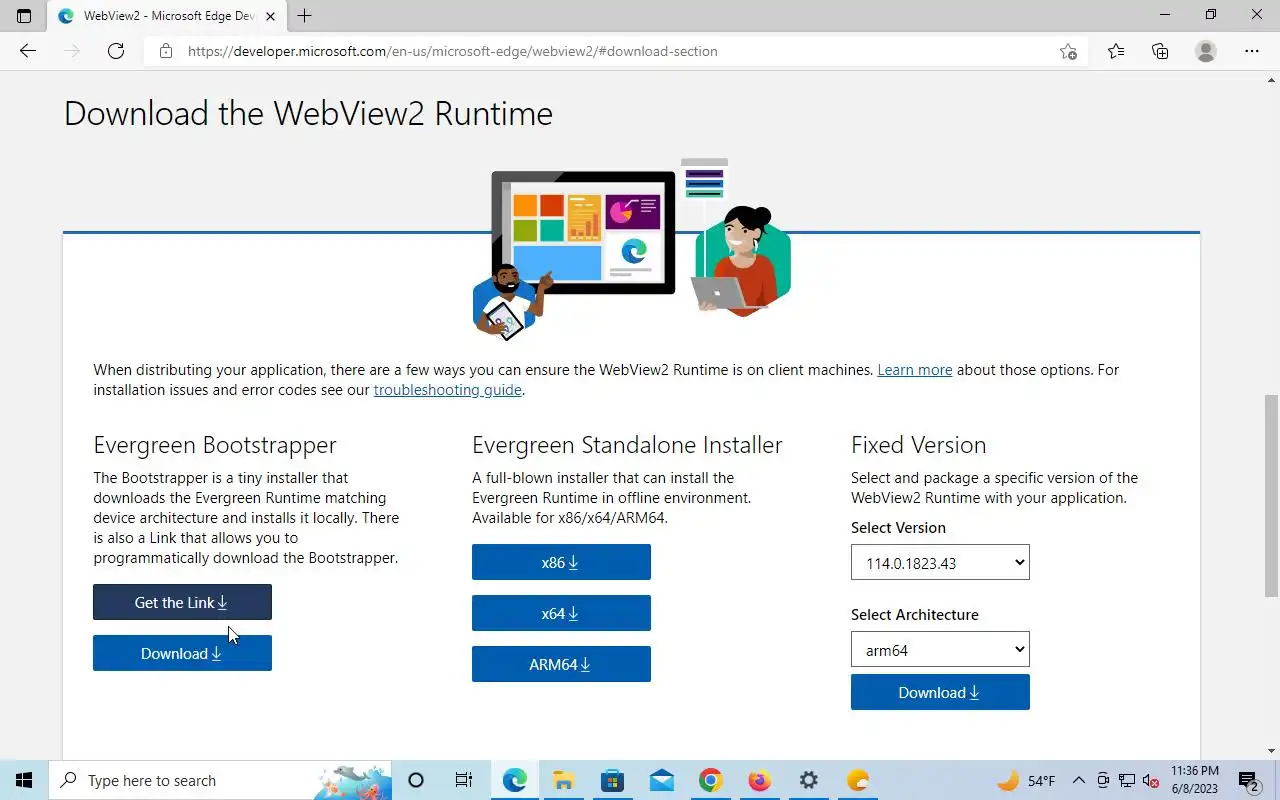Open Edge Canary icon on taskbar

coord(858,780)
